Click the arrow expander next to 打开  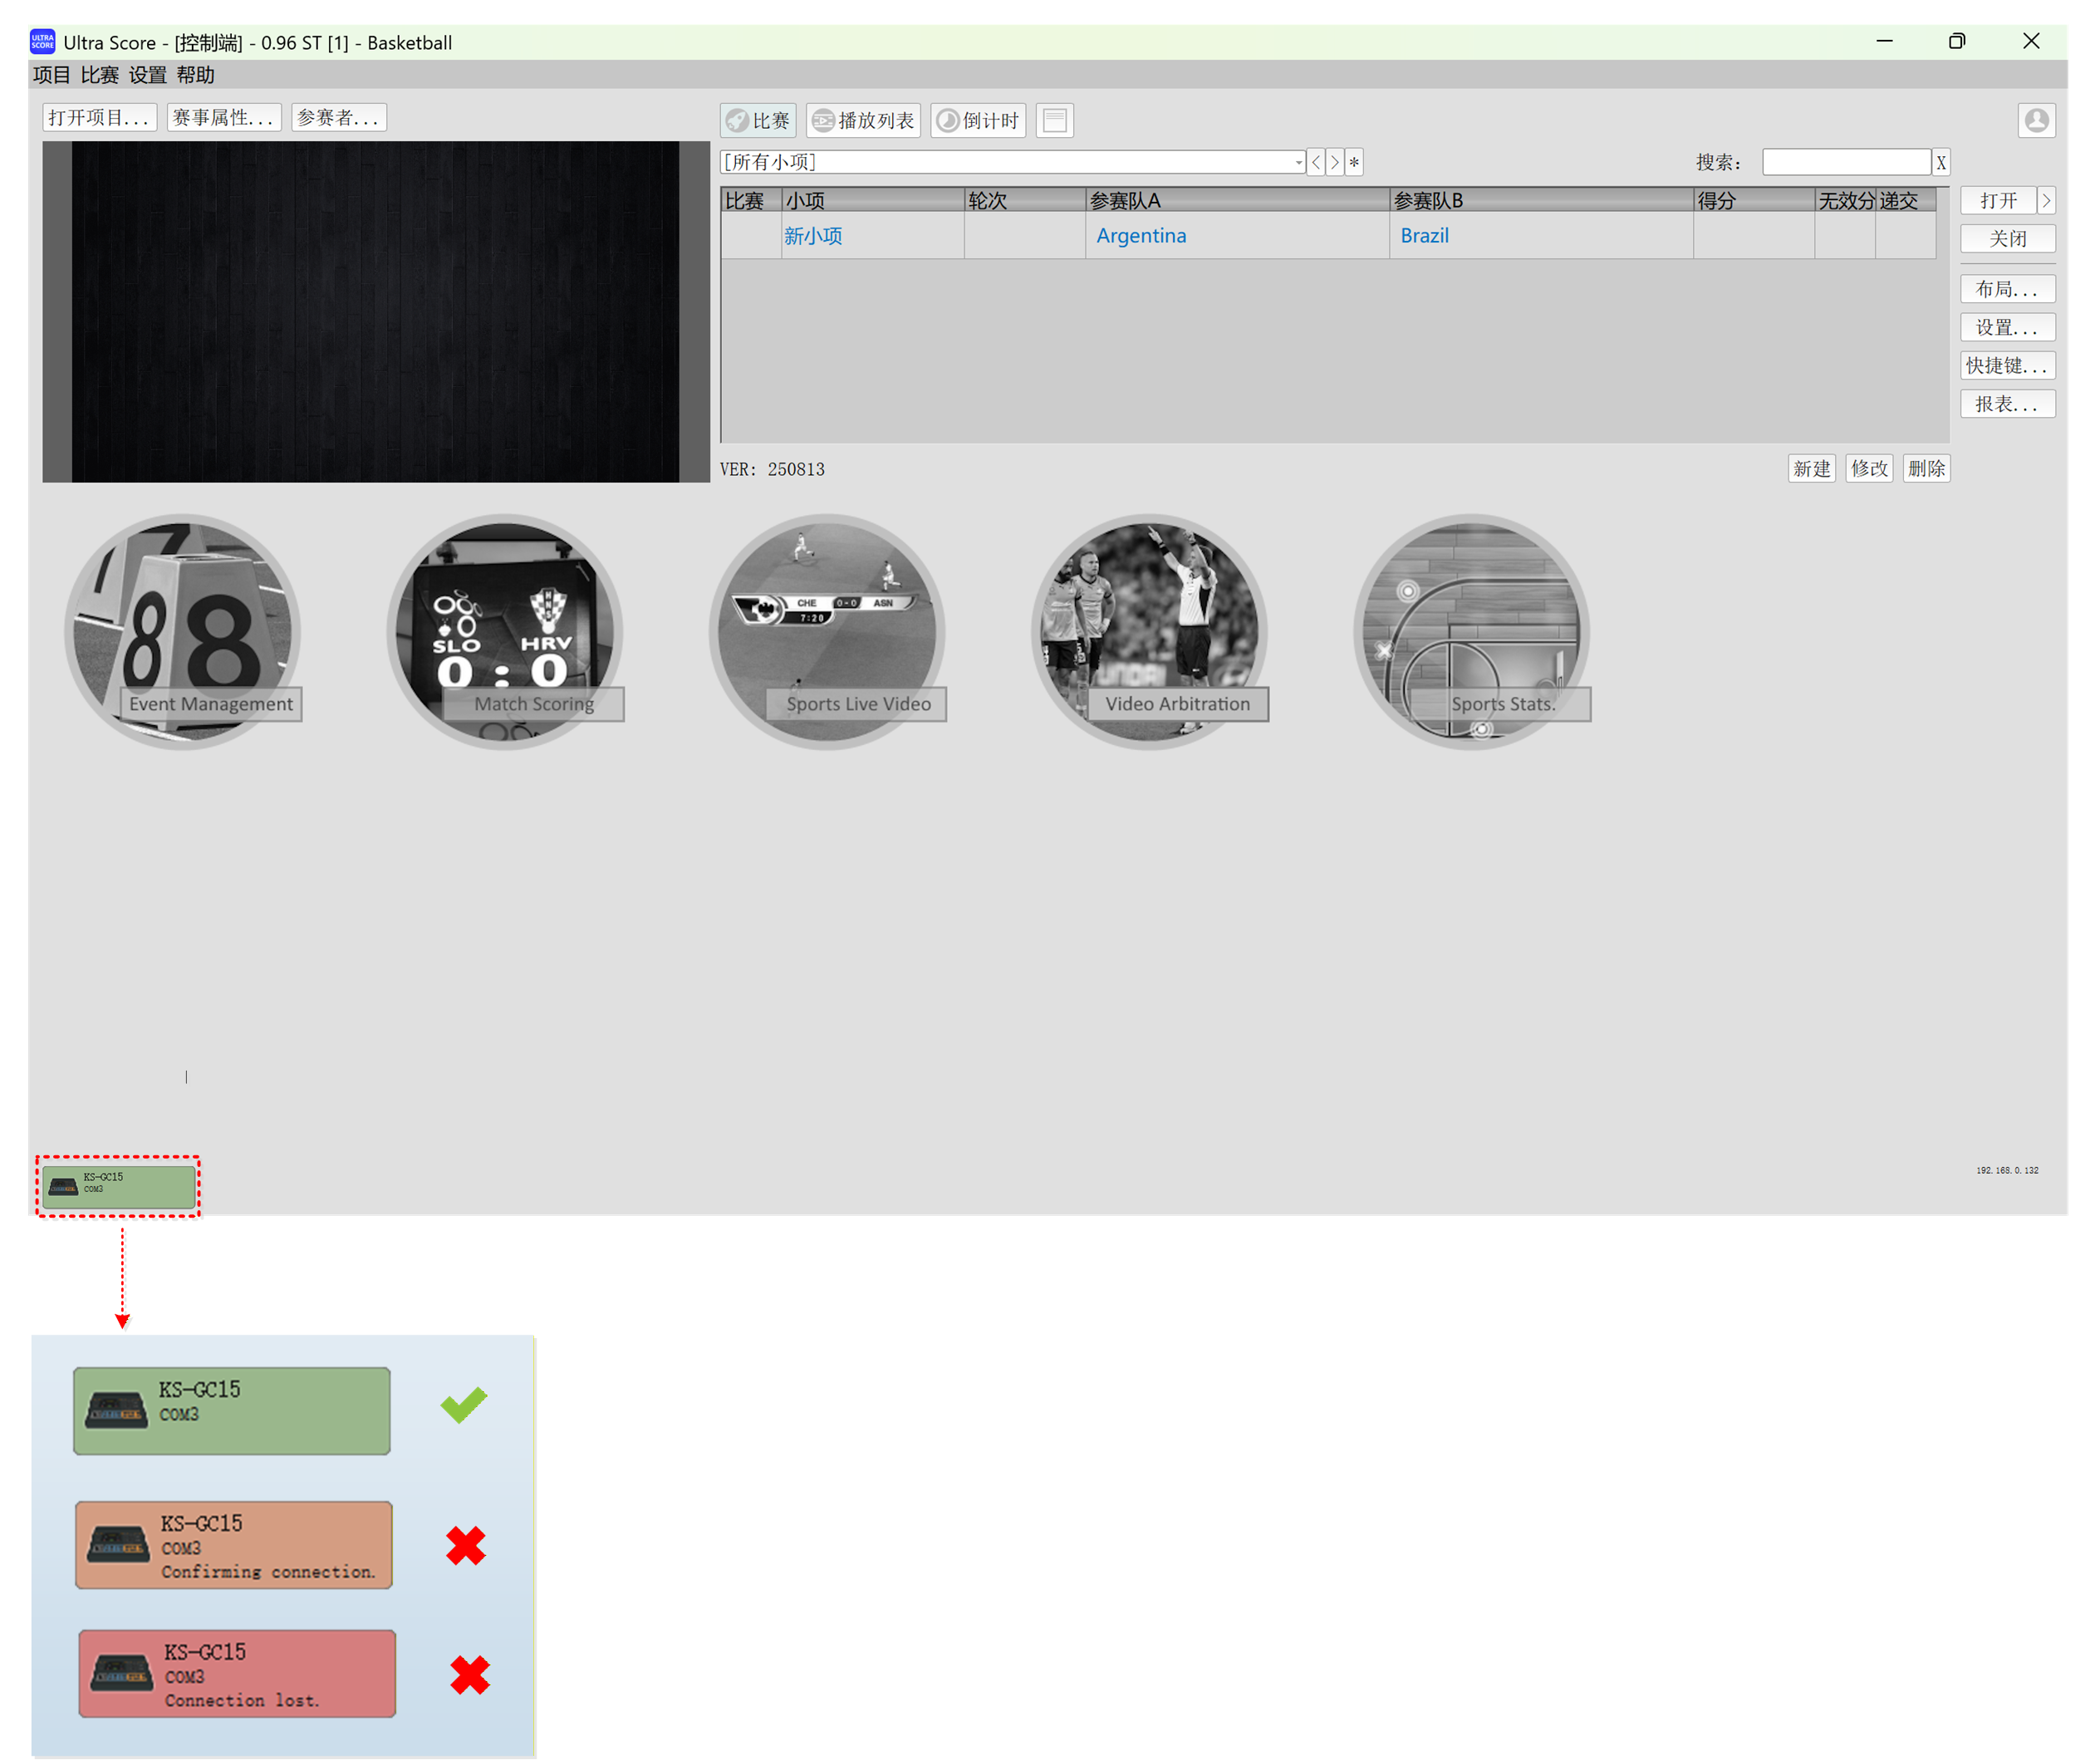2045,201
